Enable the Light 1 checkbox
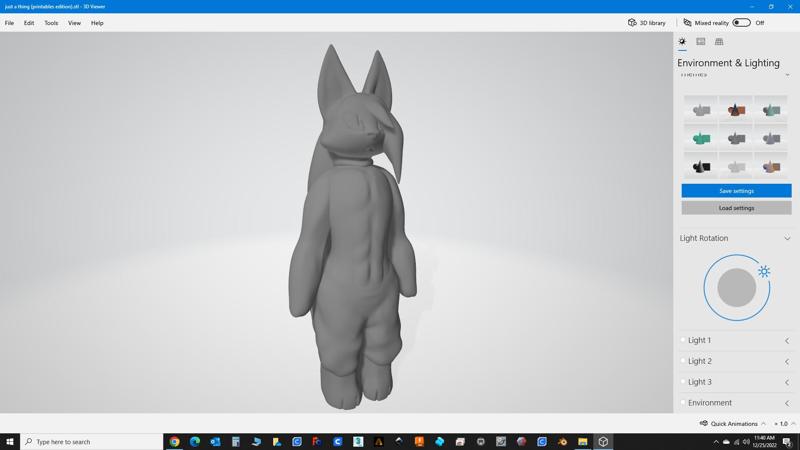 (x=683, y=340)
